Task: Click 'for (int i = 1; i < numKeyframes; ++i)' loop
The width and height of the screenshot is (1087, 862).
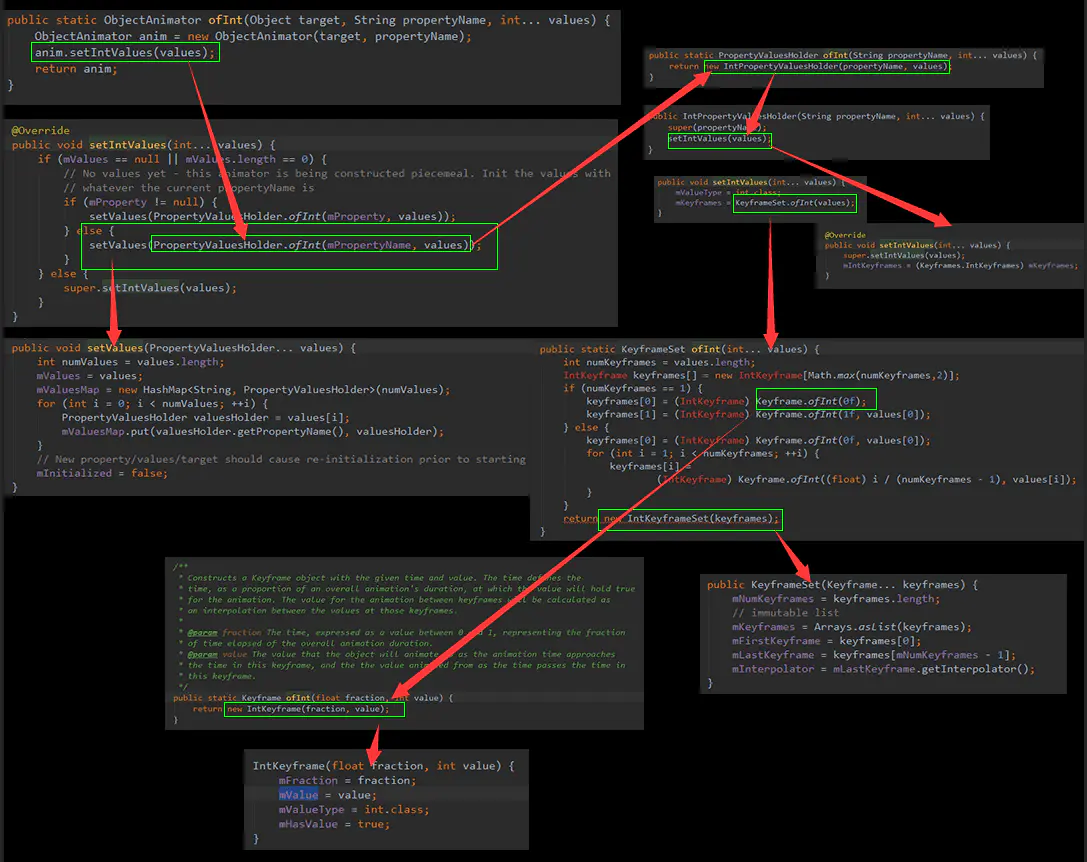Action: [x=703, y=454]
